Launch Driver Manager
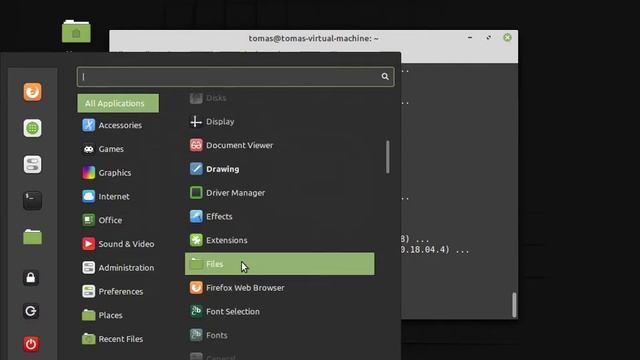This screenshot has width=640, height=360. click(x=280, y=193)
